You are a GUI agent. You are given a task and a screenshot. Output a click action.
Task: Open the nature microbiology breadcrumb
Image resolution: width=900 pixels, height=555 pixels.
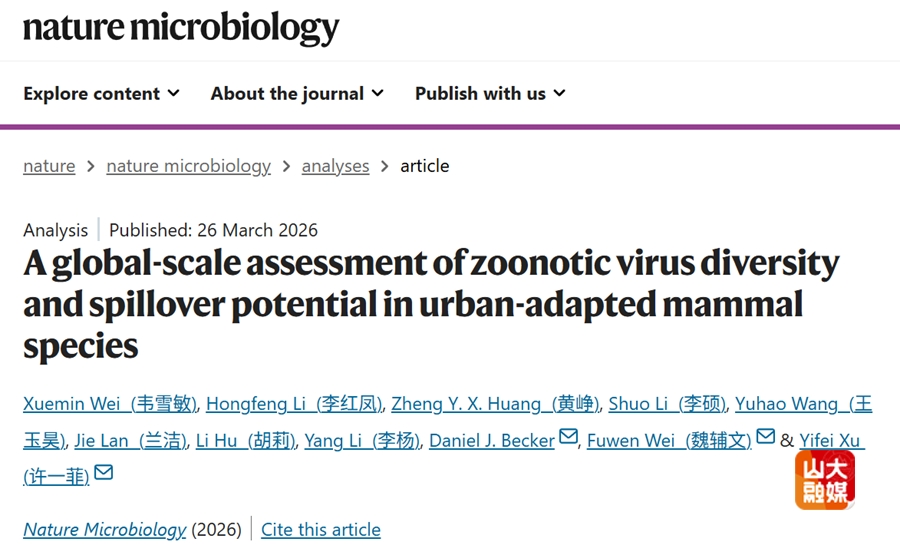(188, 166)
